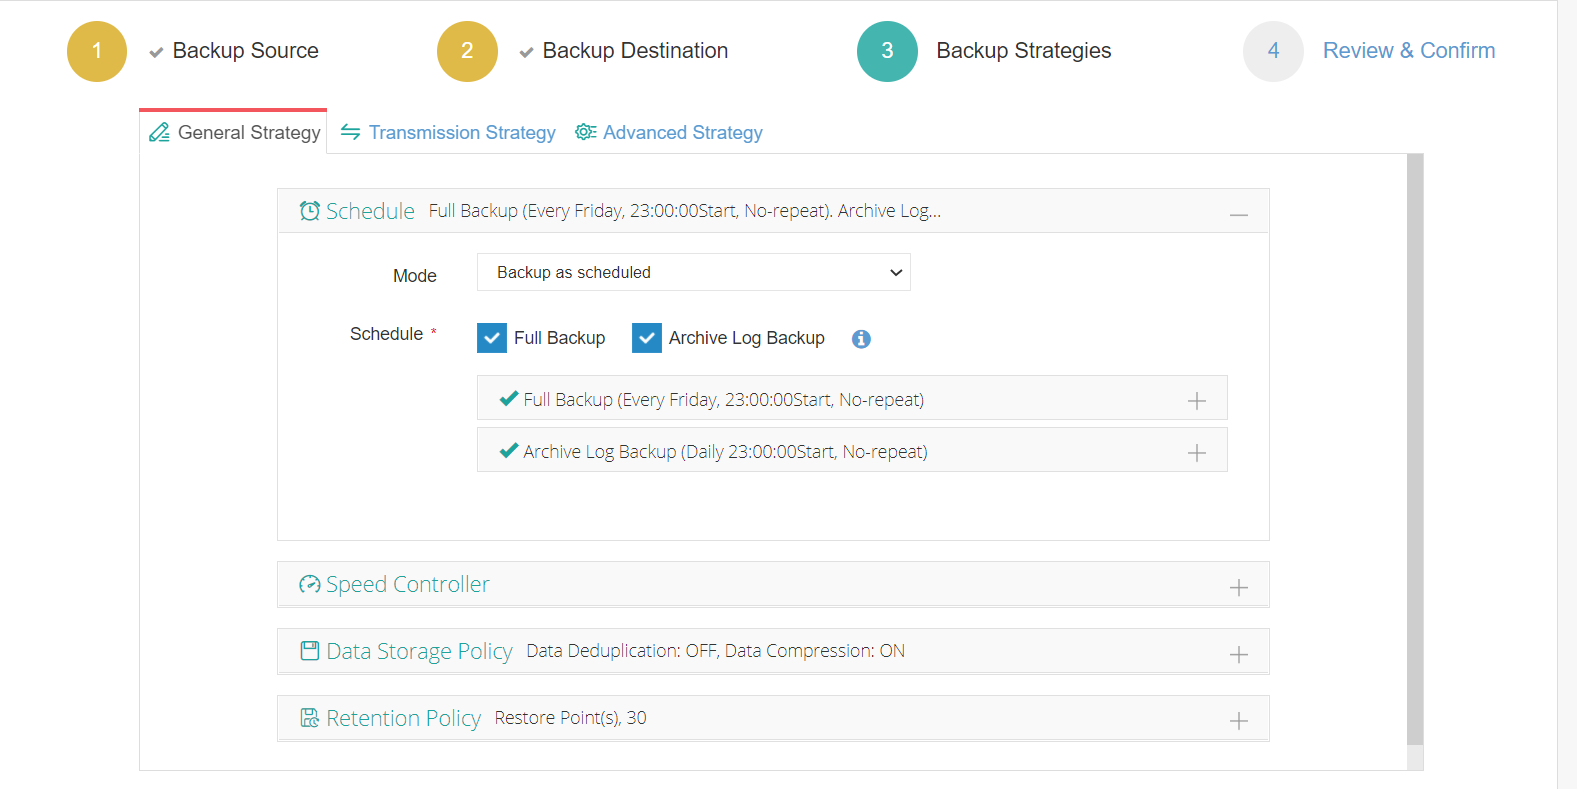Click the step 3 circle for Backup Strategies
The image size is (1577, 789).
[x=887, y=51]
